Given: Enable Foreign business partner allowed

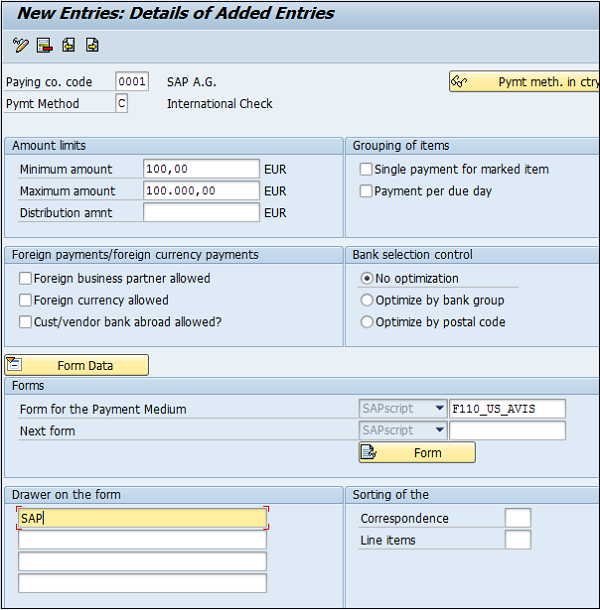Looking at the screenshot, I should pos(25,279).
